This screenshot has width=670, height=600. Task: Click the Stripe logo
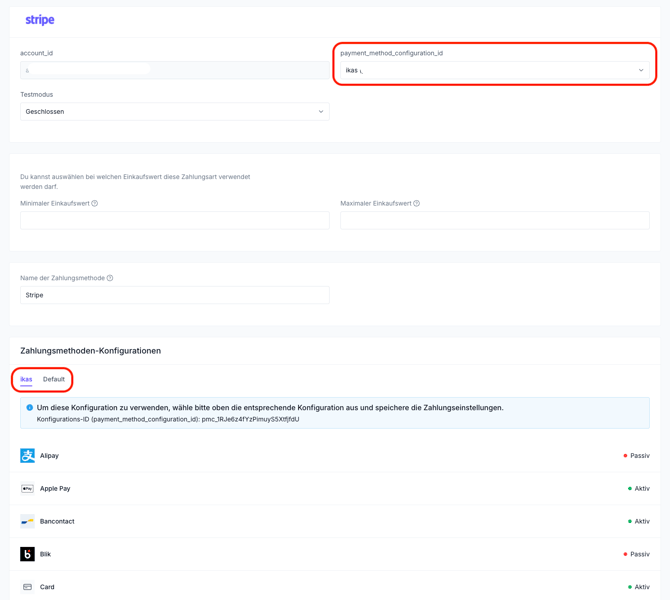tap(40, 20)
